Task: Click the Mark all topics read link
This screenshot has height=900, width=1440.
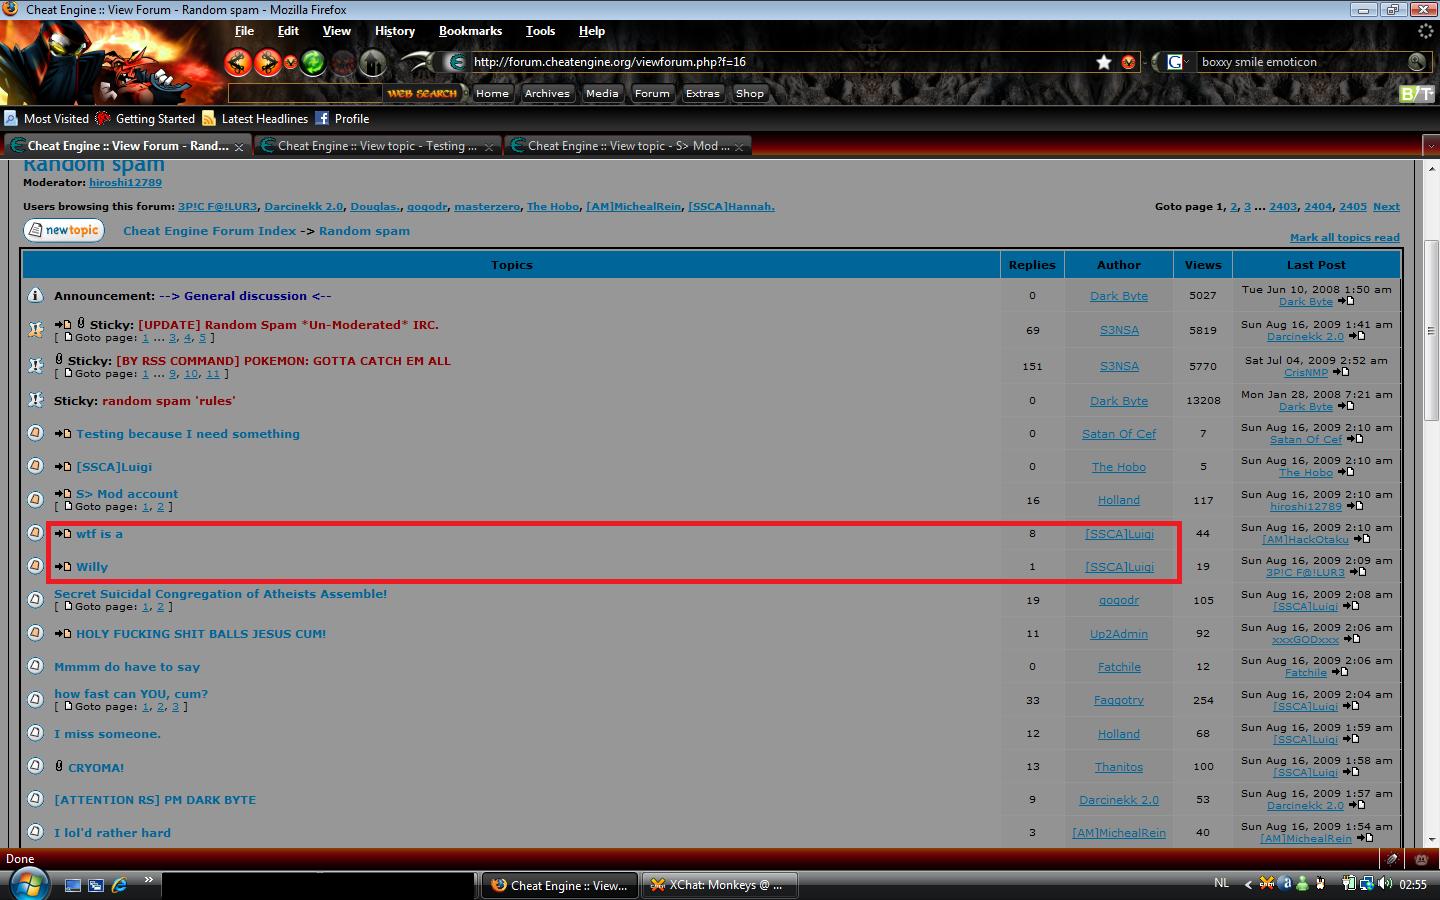Action: 1345,238
